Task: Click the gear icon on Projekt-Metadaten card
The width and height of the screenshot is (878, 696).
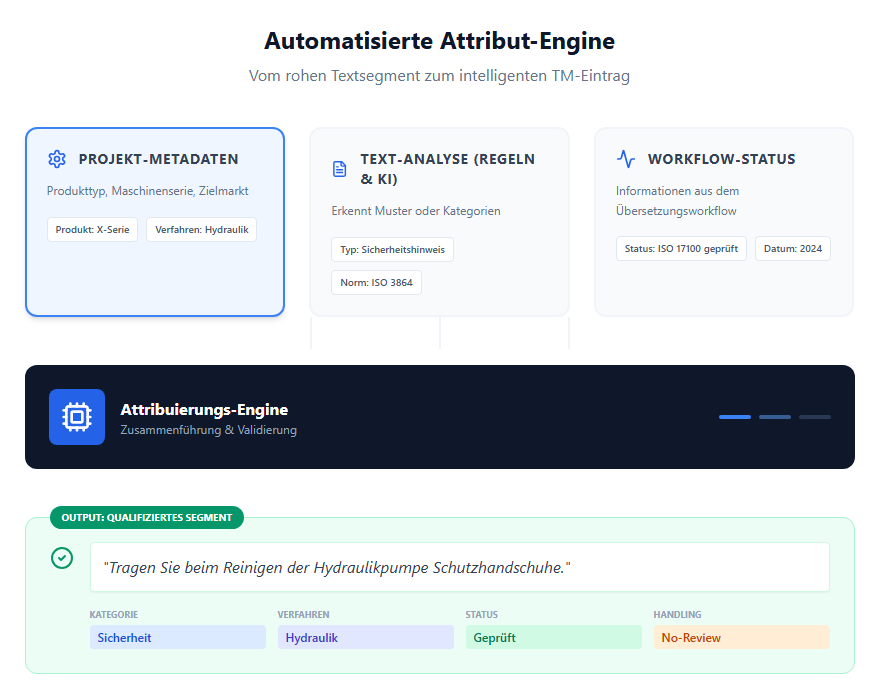Action: (57, 158)
